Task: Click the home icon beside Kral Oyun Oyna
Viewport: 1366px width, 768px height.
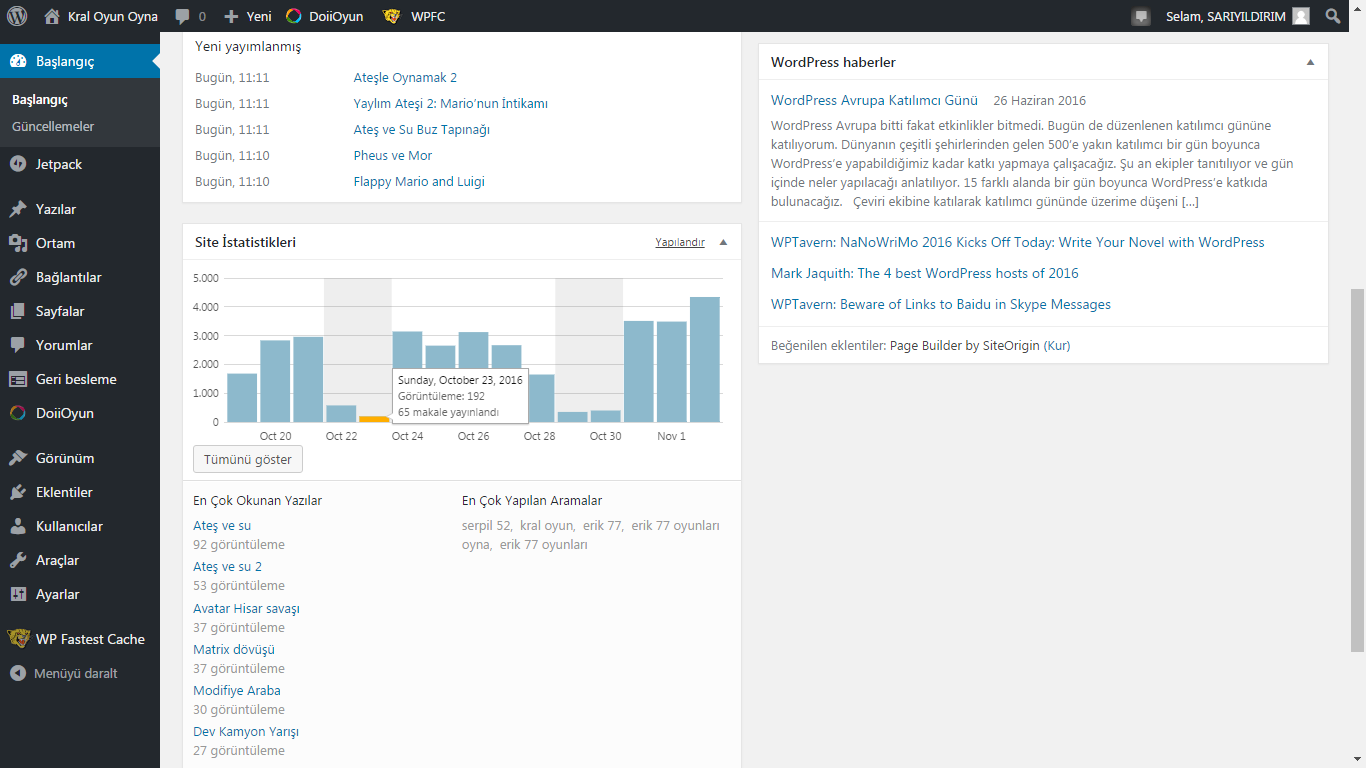Action: point(52,16)
